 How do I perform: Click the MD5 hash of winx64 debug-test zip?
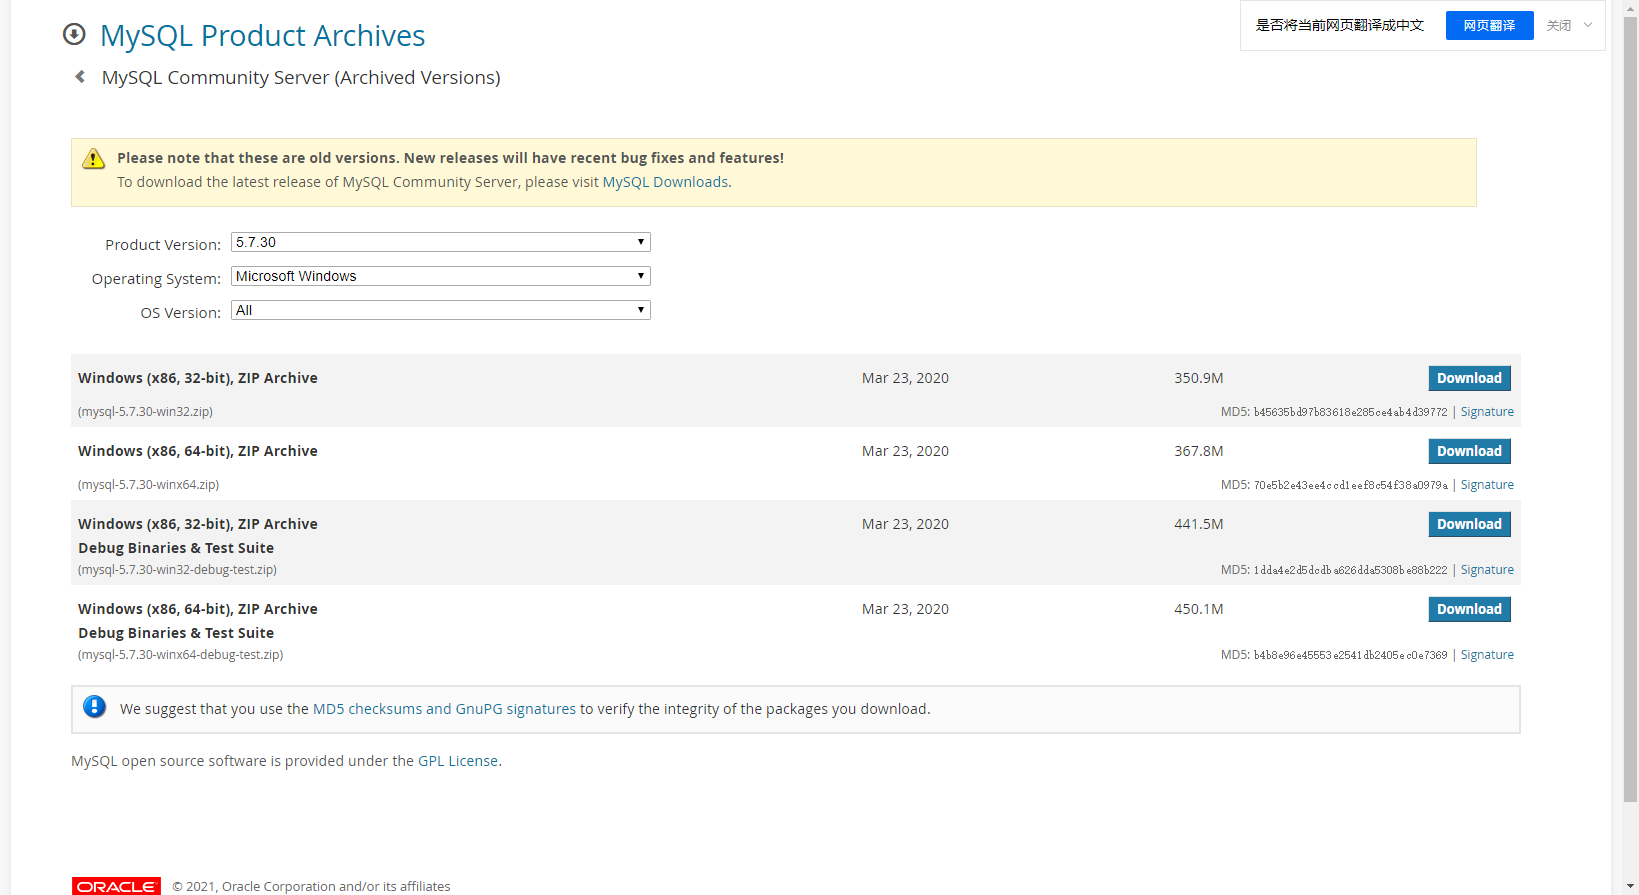(1350, 655)
